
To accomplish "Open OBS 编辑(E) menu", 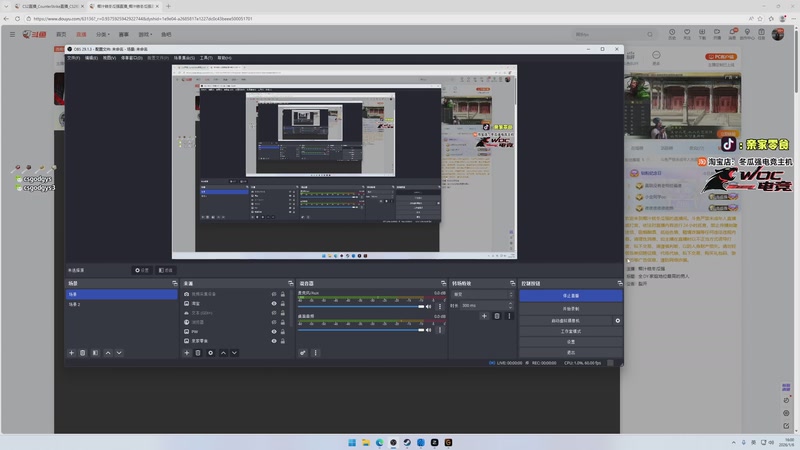I will click(x=91, y=58).
